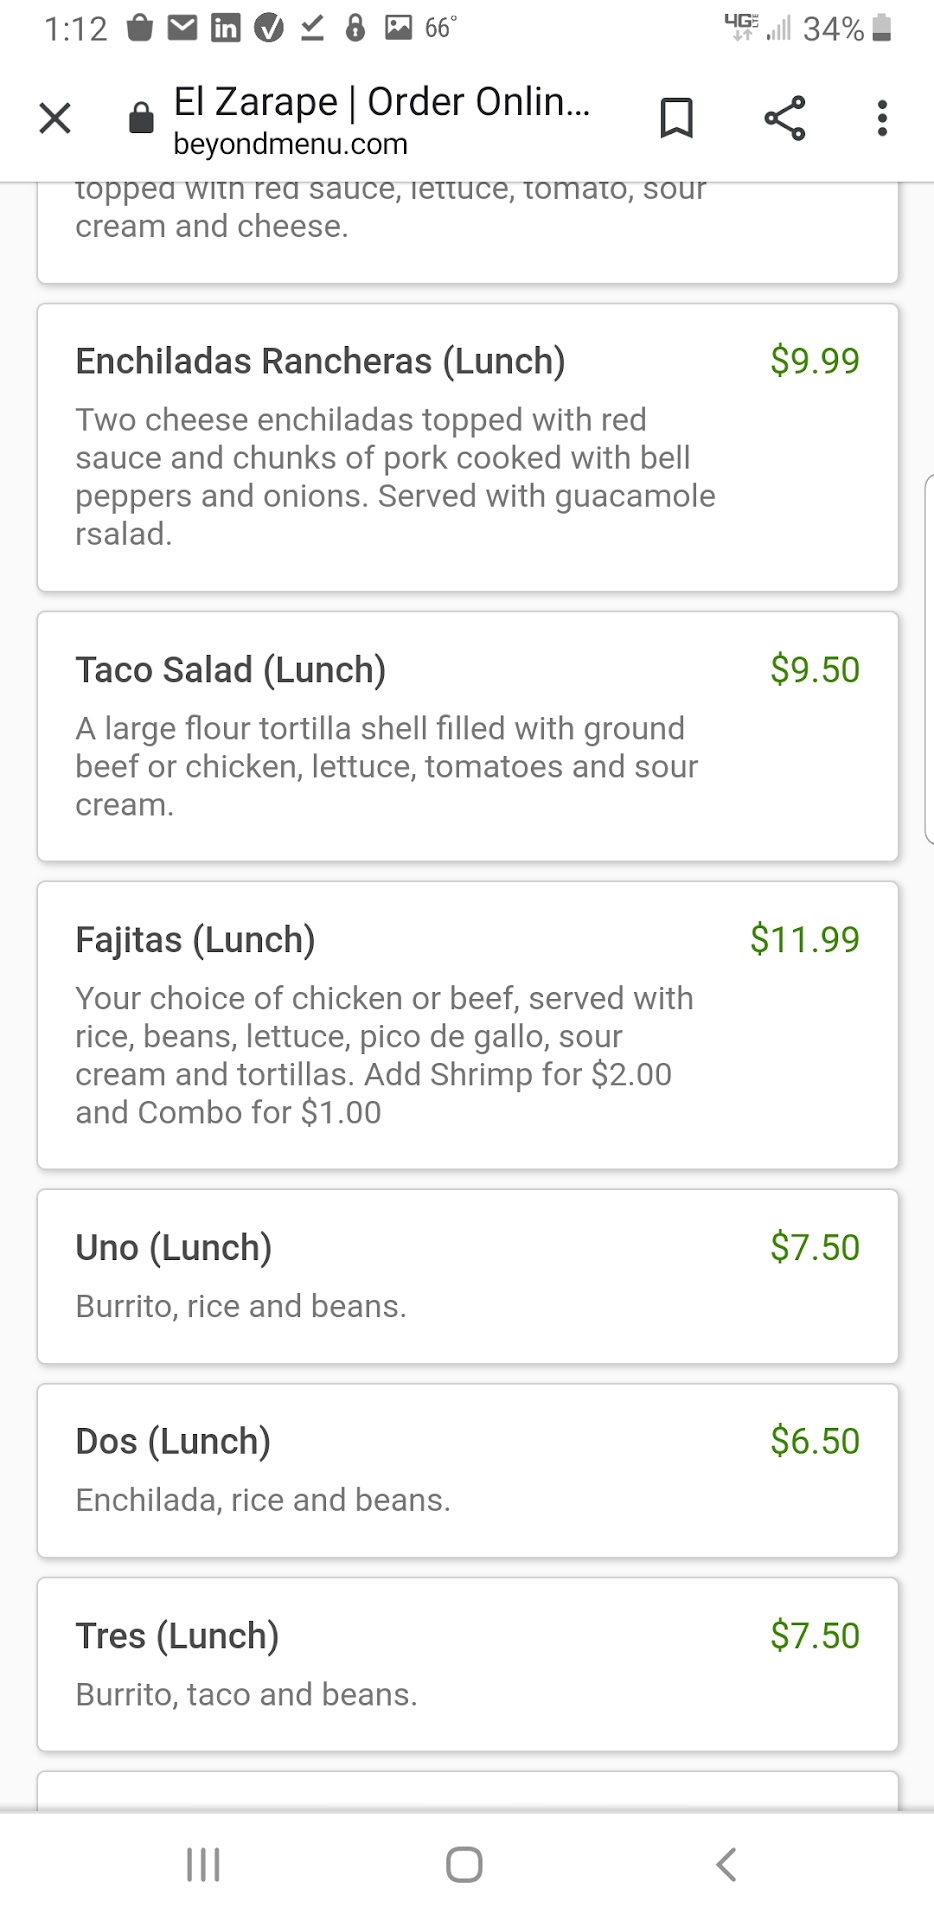934x1920 pixels.
Task: Select the Taco Salad (Lunch) item
Action: 230,670
